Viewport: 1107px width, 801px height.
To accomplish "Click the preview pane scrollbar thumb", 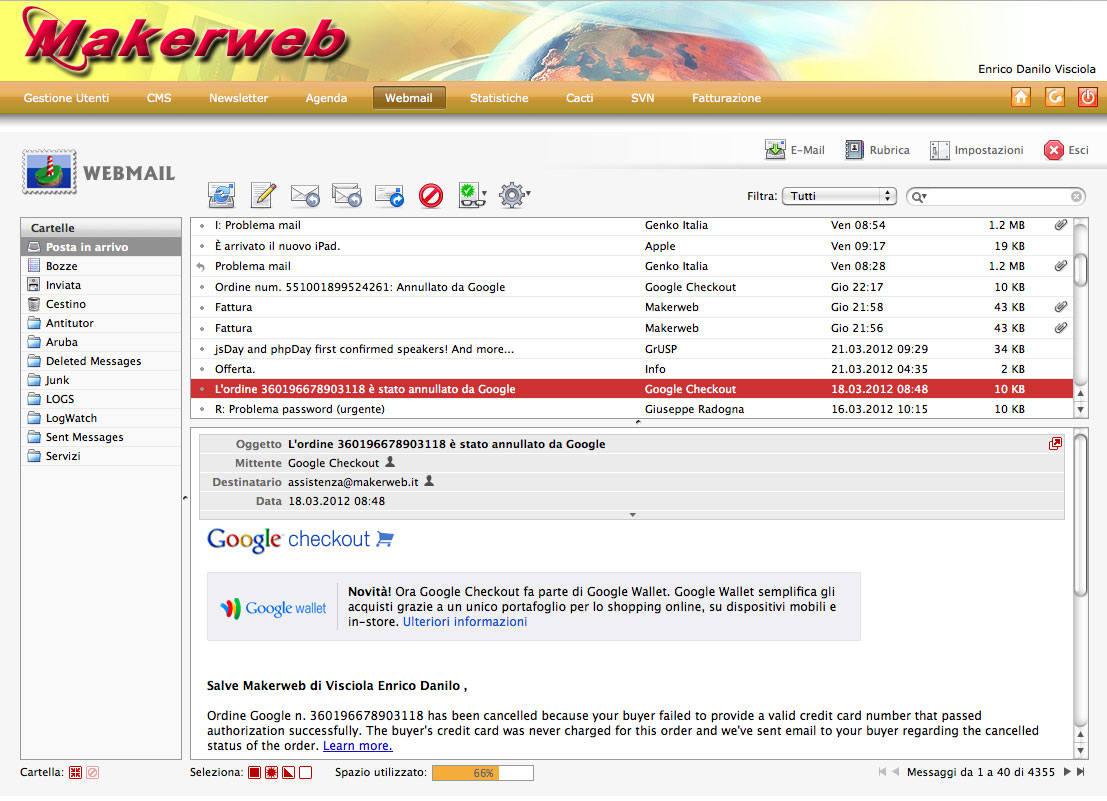I will [x=1080, y=515].
